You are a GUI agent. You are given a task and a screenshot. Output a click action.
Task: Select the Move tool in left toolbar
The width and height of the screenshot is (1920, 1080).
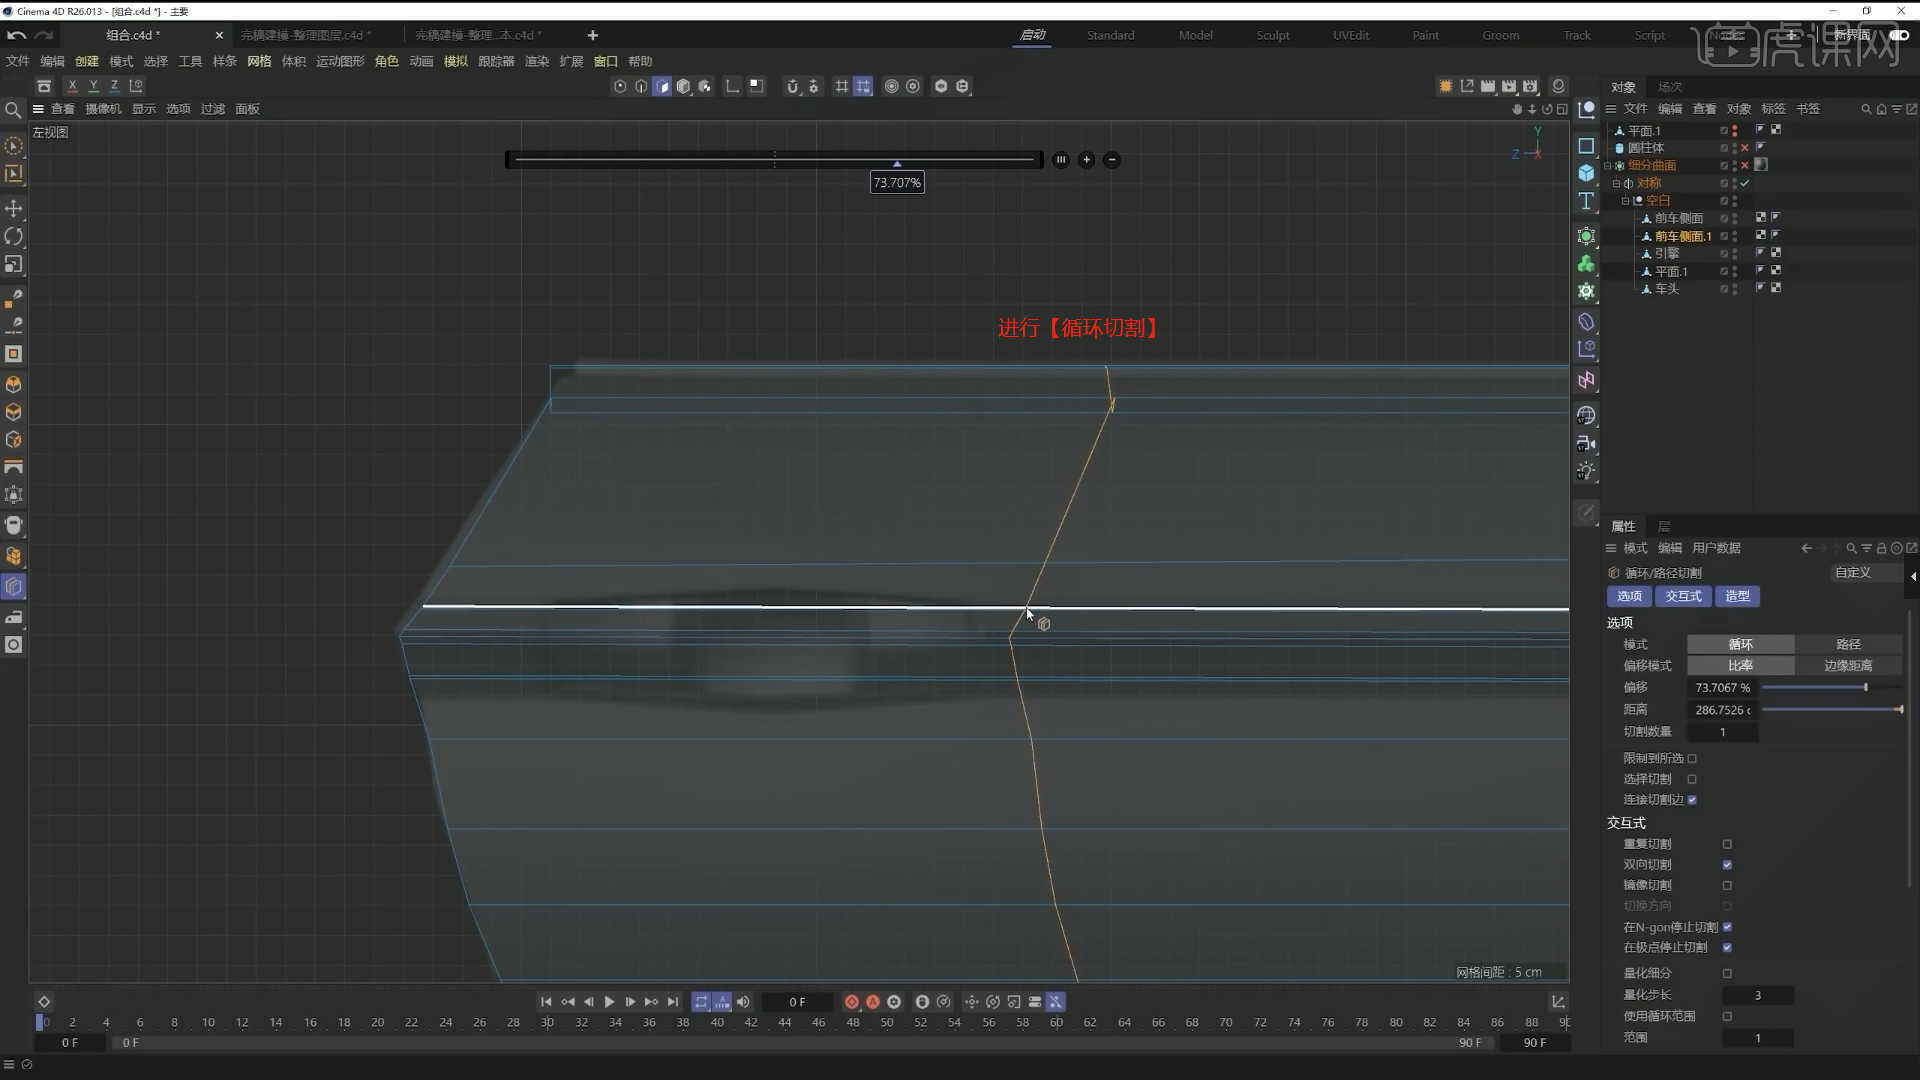pyautogui.click(x=14, y=208)
